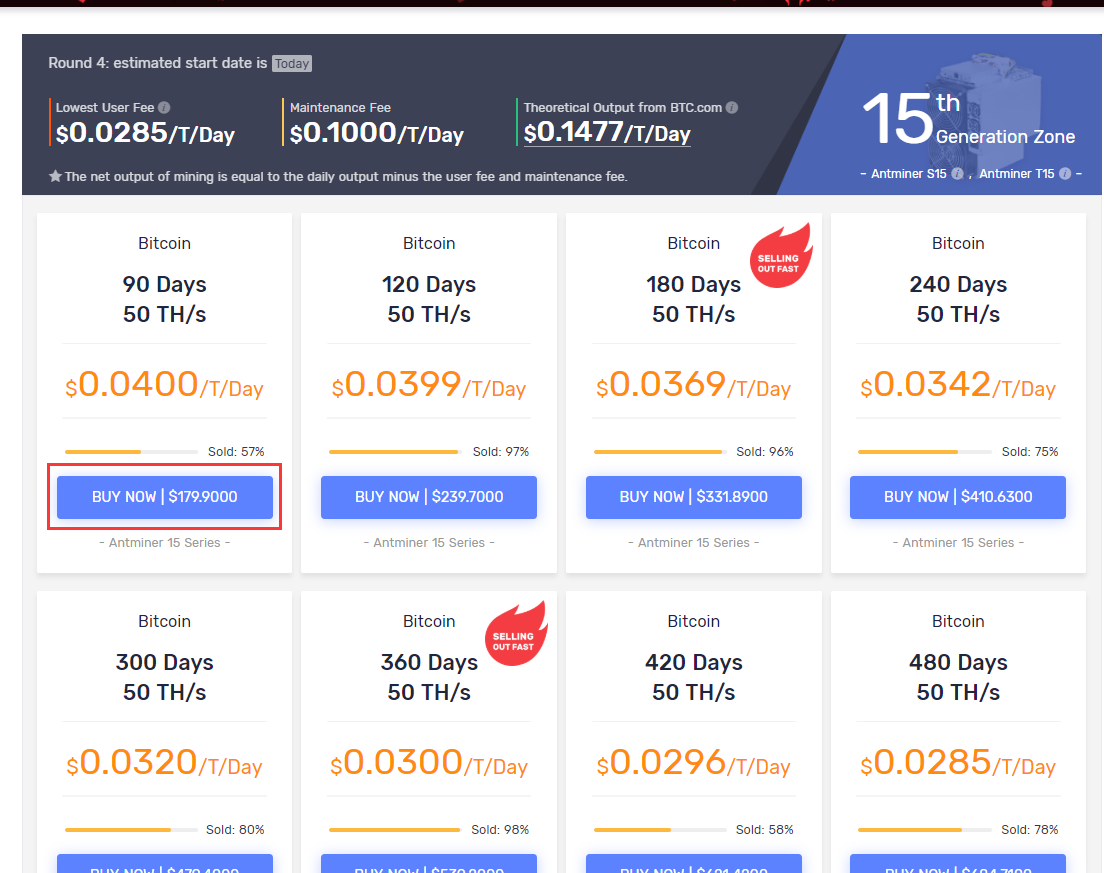Click the $0.0369/T/Day price
Screen dimensions: 1104x873
694,385
